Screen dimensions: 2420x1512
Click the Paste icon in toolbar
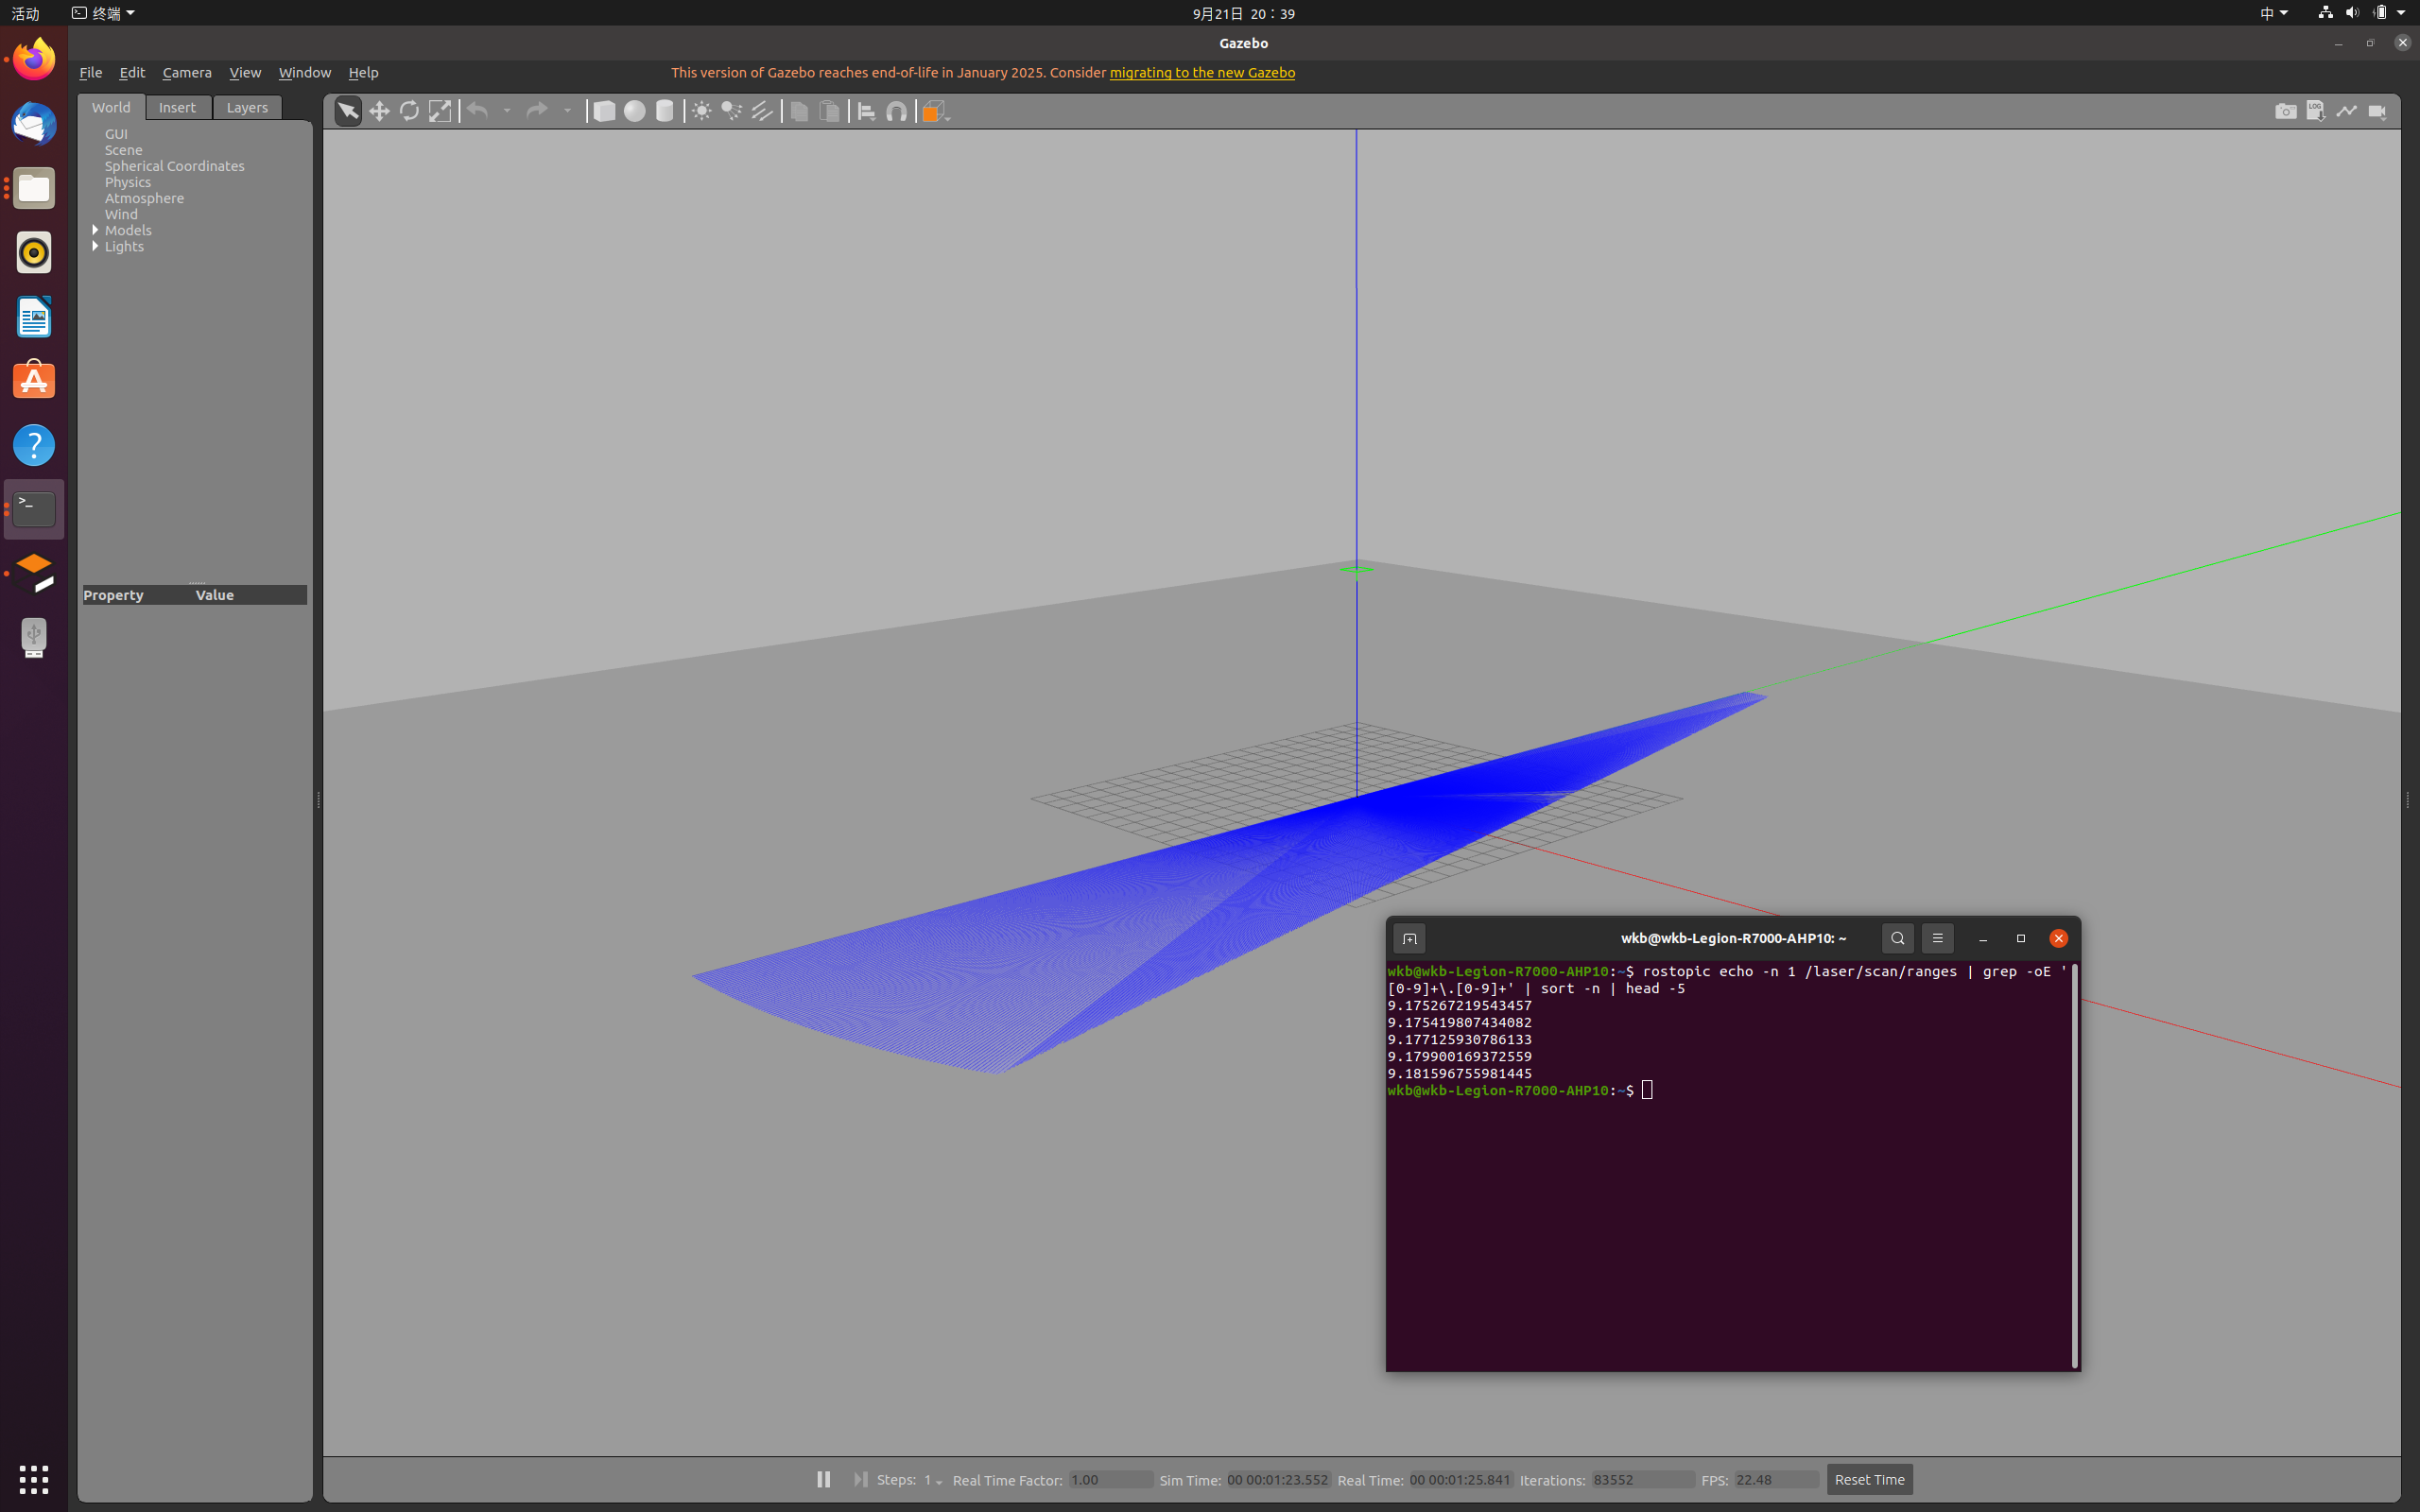pyautogui.click(x=829, y=111)
